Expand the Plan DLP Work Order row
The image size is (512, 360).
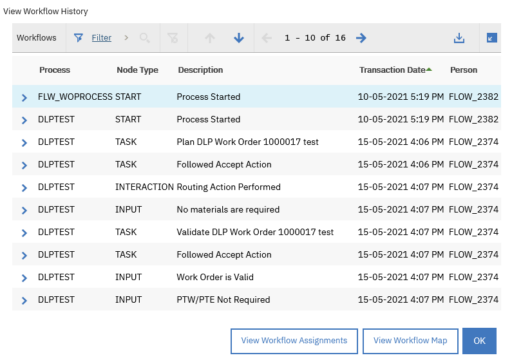pos(24,143)
